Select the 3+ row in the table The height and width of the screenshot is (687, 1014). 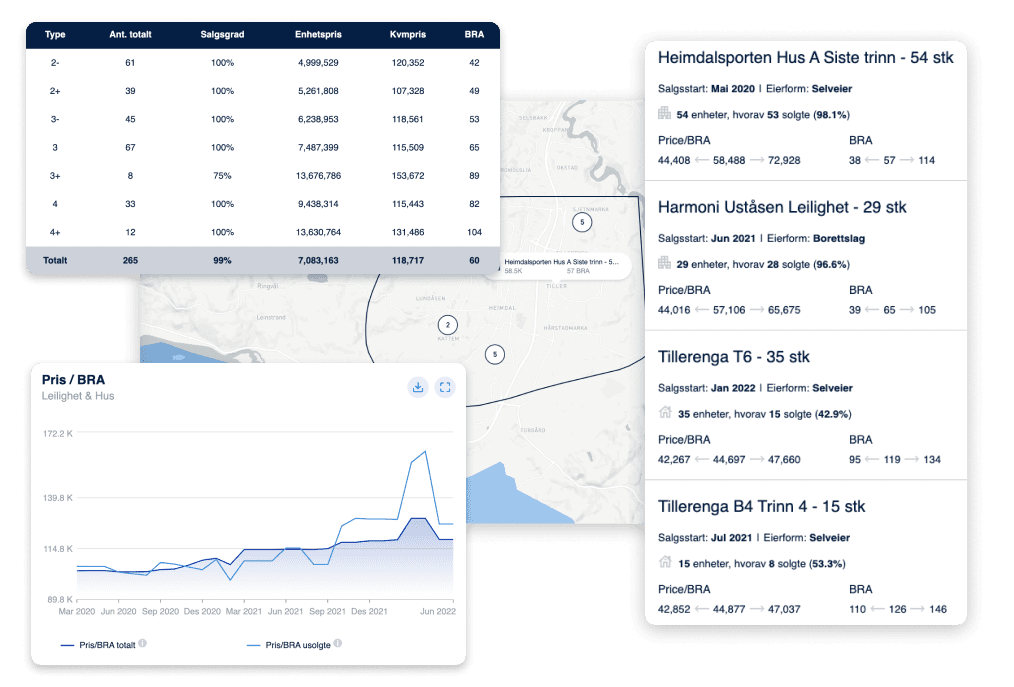tap(262, 176)
